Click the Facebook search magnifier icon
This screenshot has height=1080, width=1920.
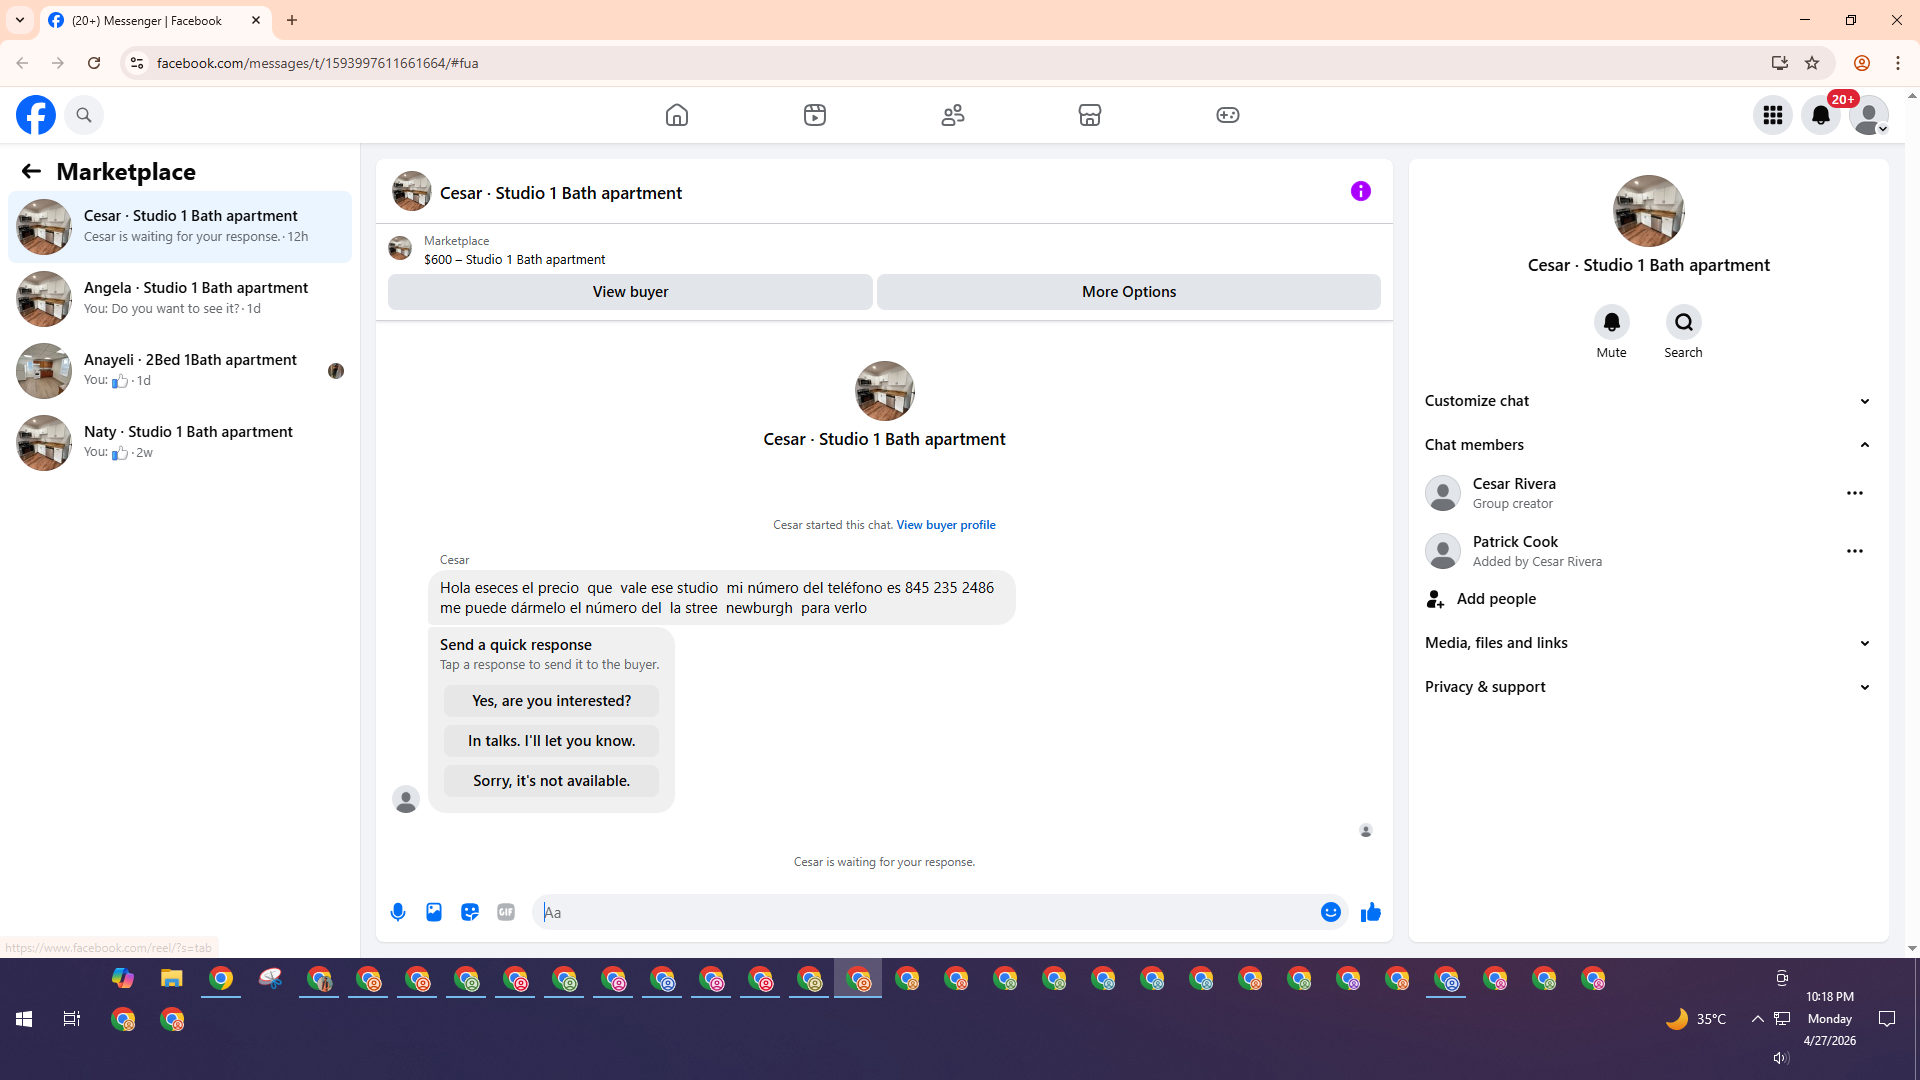(x=84, y=115)
